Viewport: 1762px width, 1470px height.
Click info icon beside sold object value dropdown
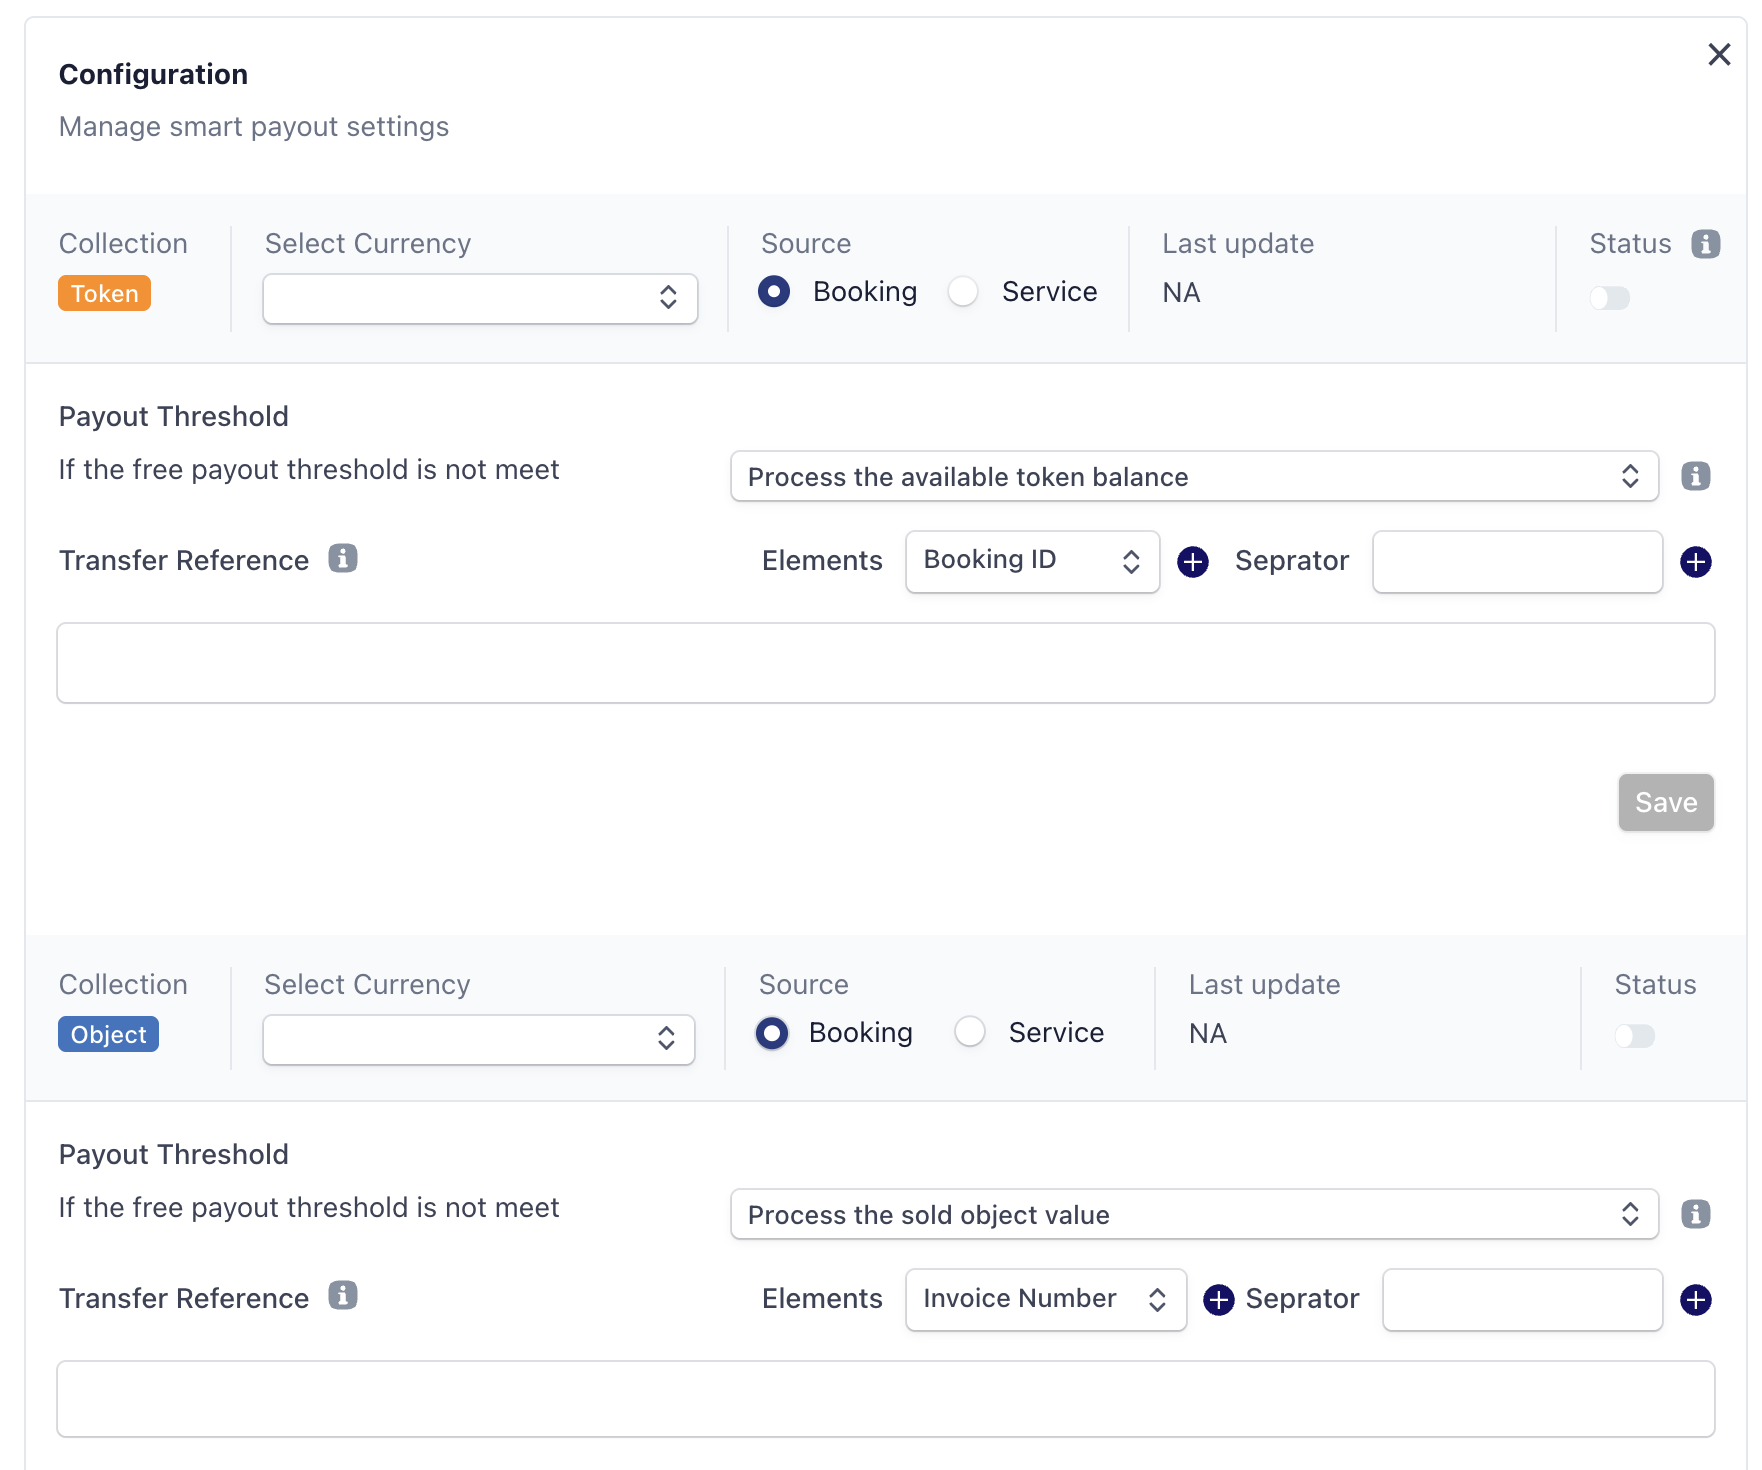pyautogui.click(x=1695, y=1214)
